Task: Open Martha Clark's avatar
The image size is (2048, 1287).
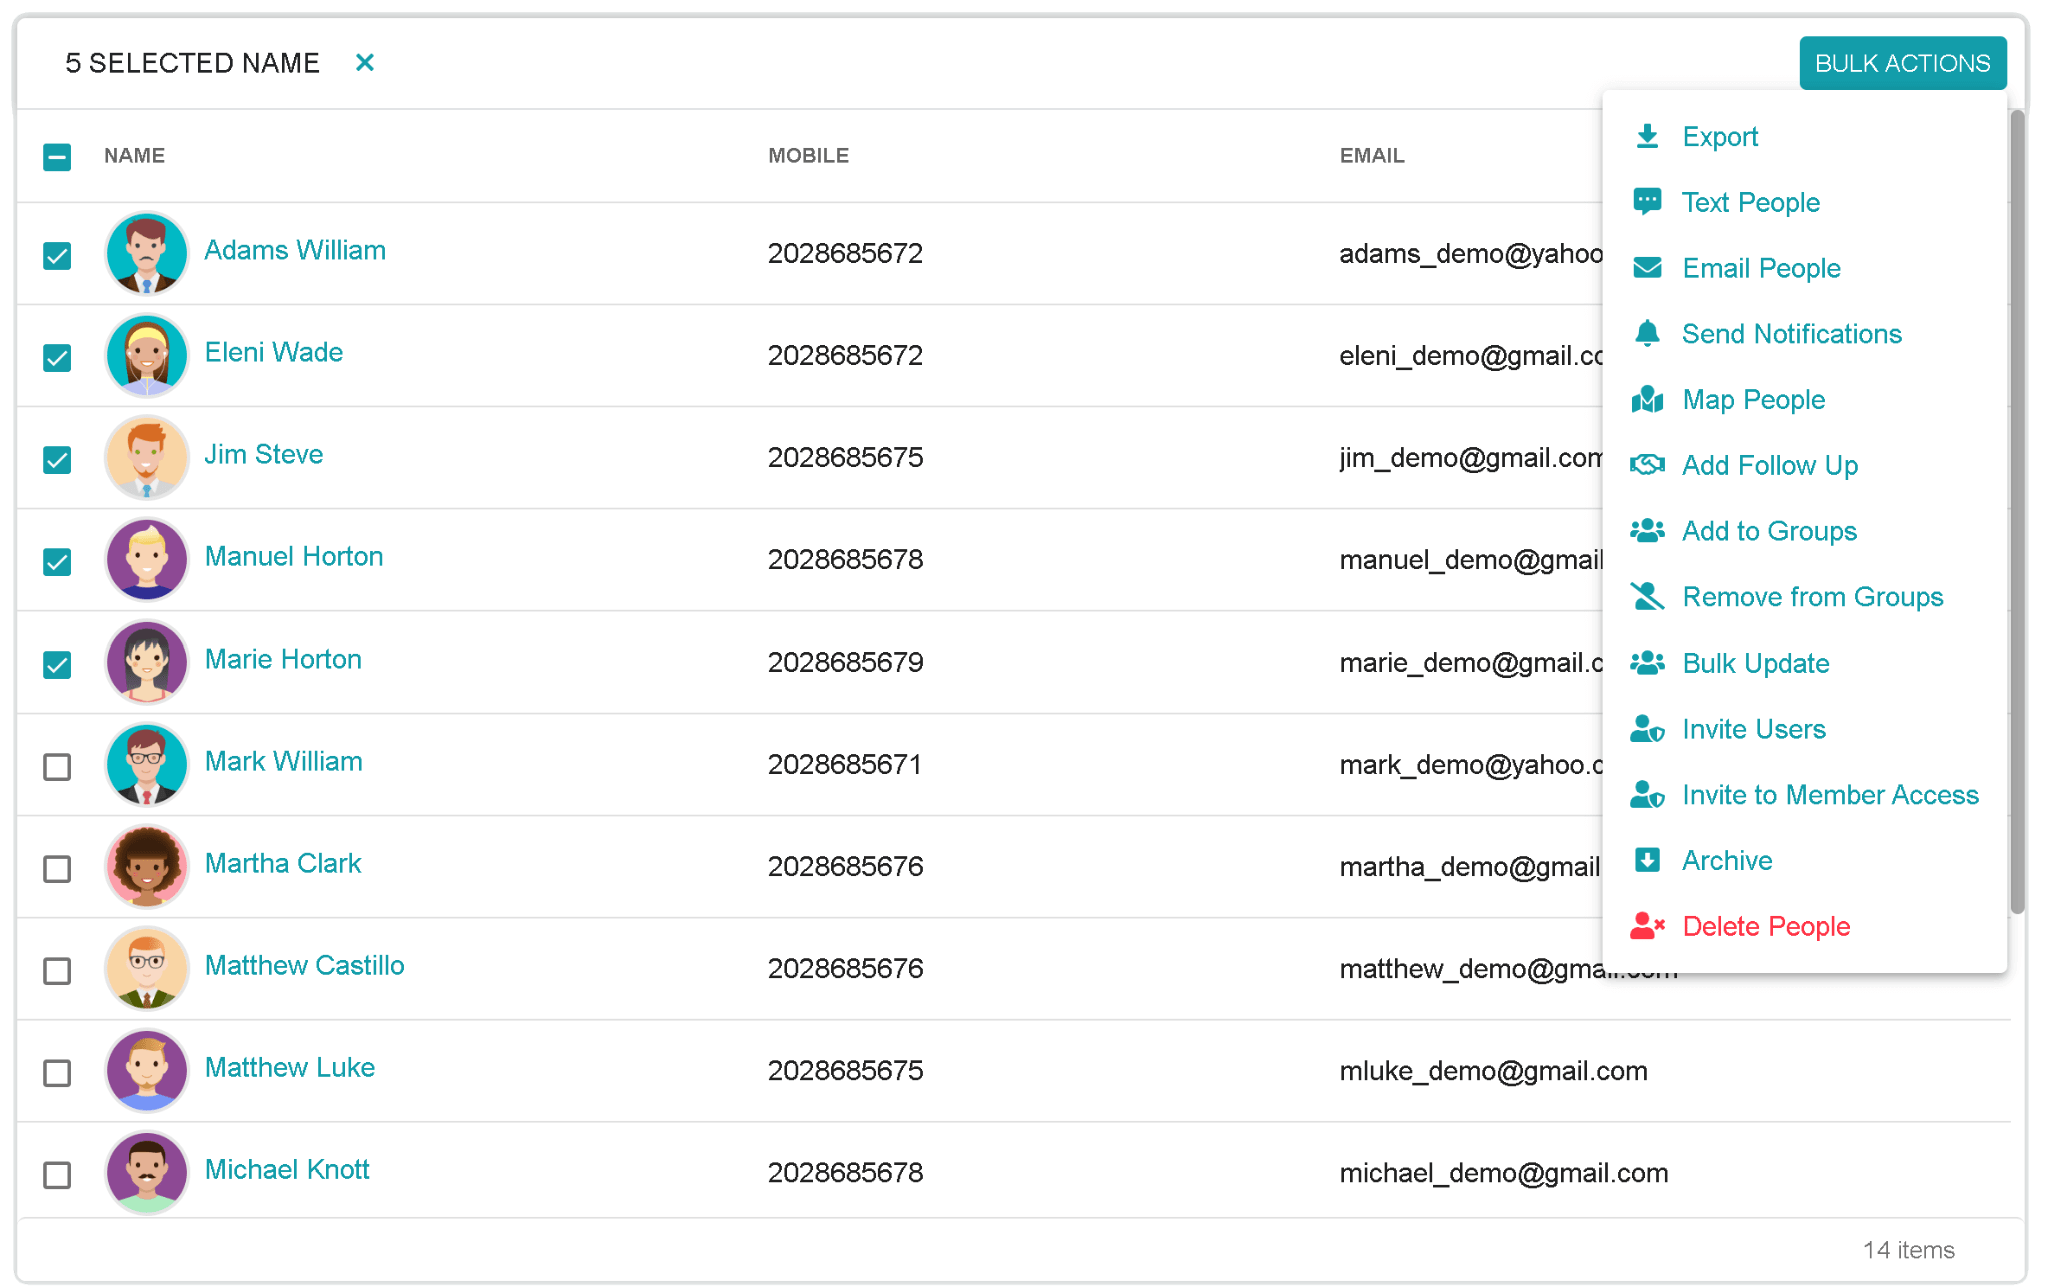Action: point(147,866)
